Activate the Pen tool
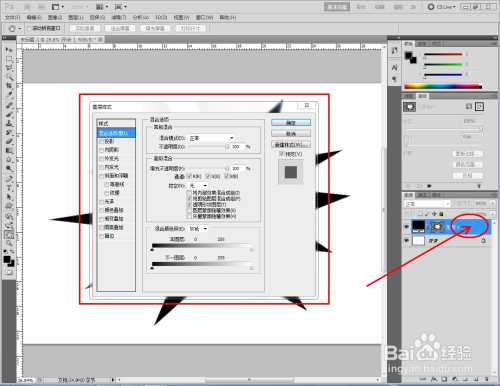 (9, 179)
